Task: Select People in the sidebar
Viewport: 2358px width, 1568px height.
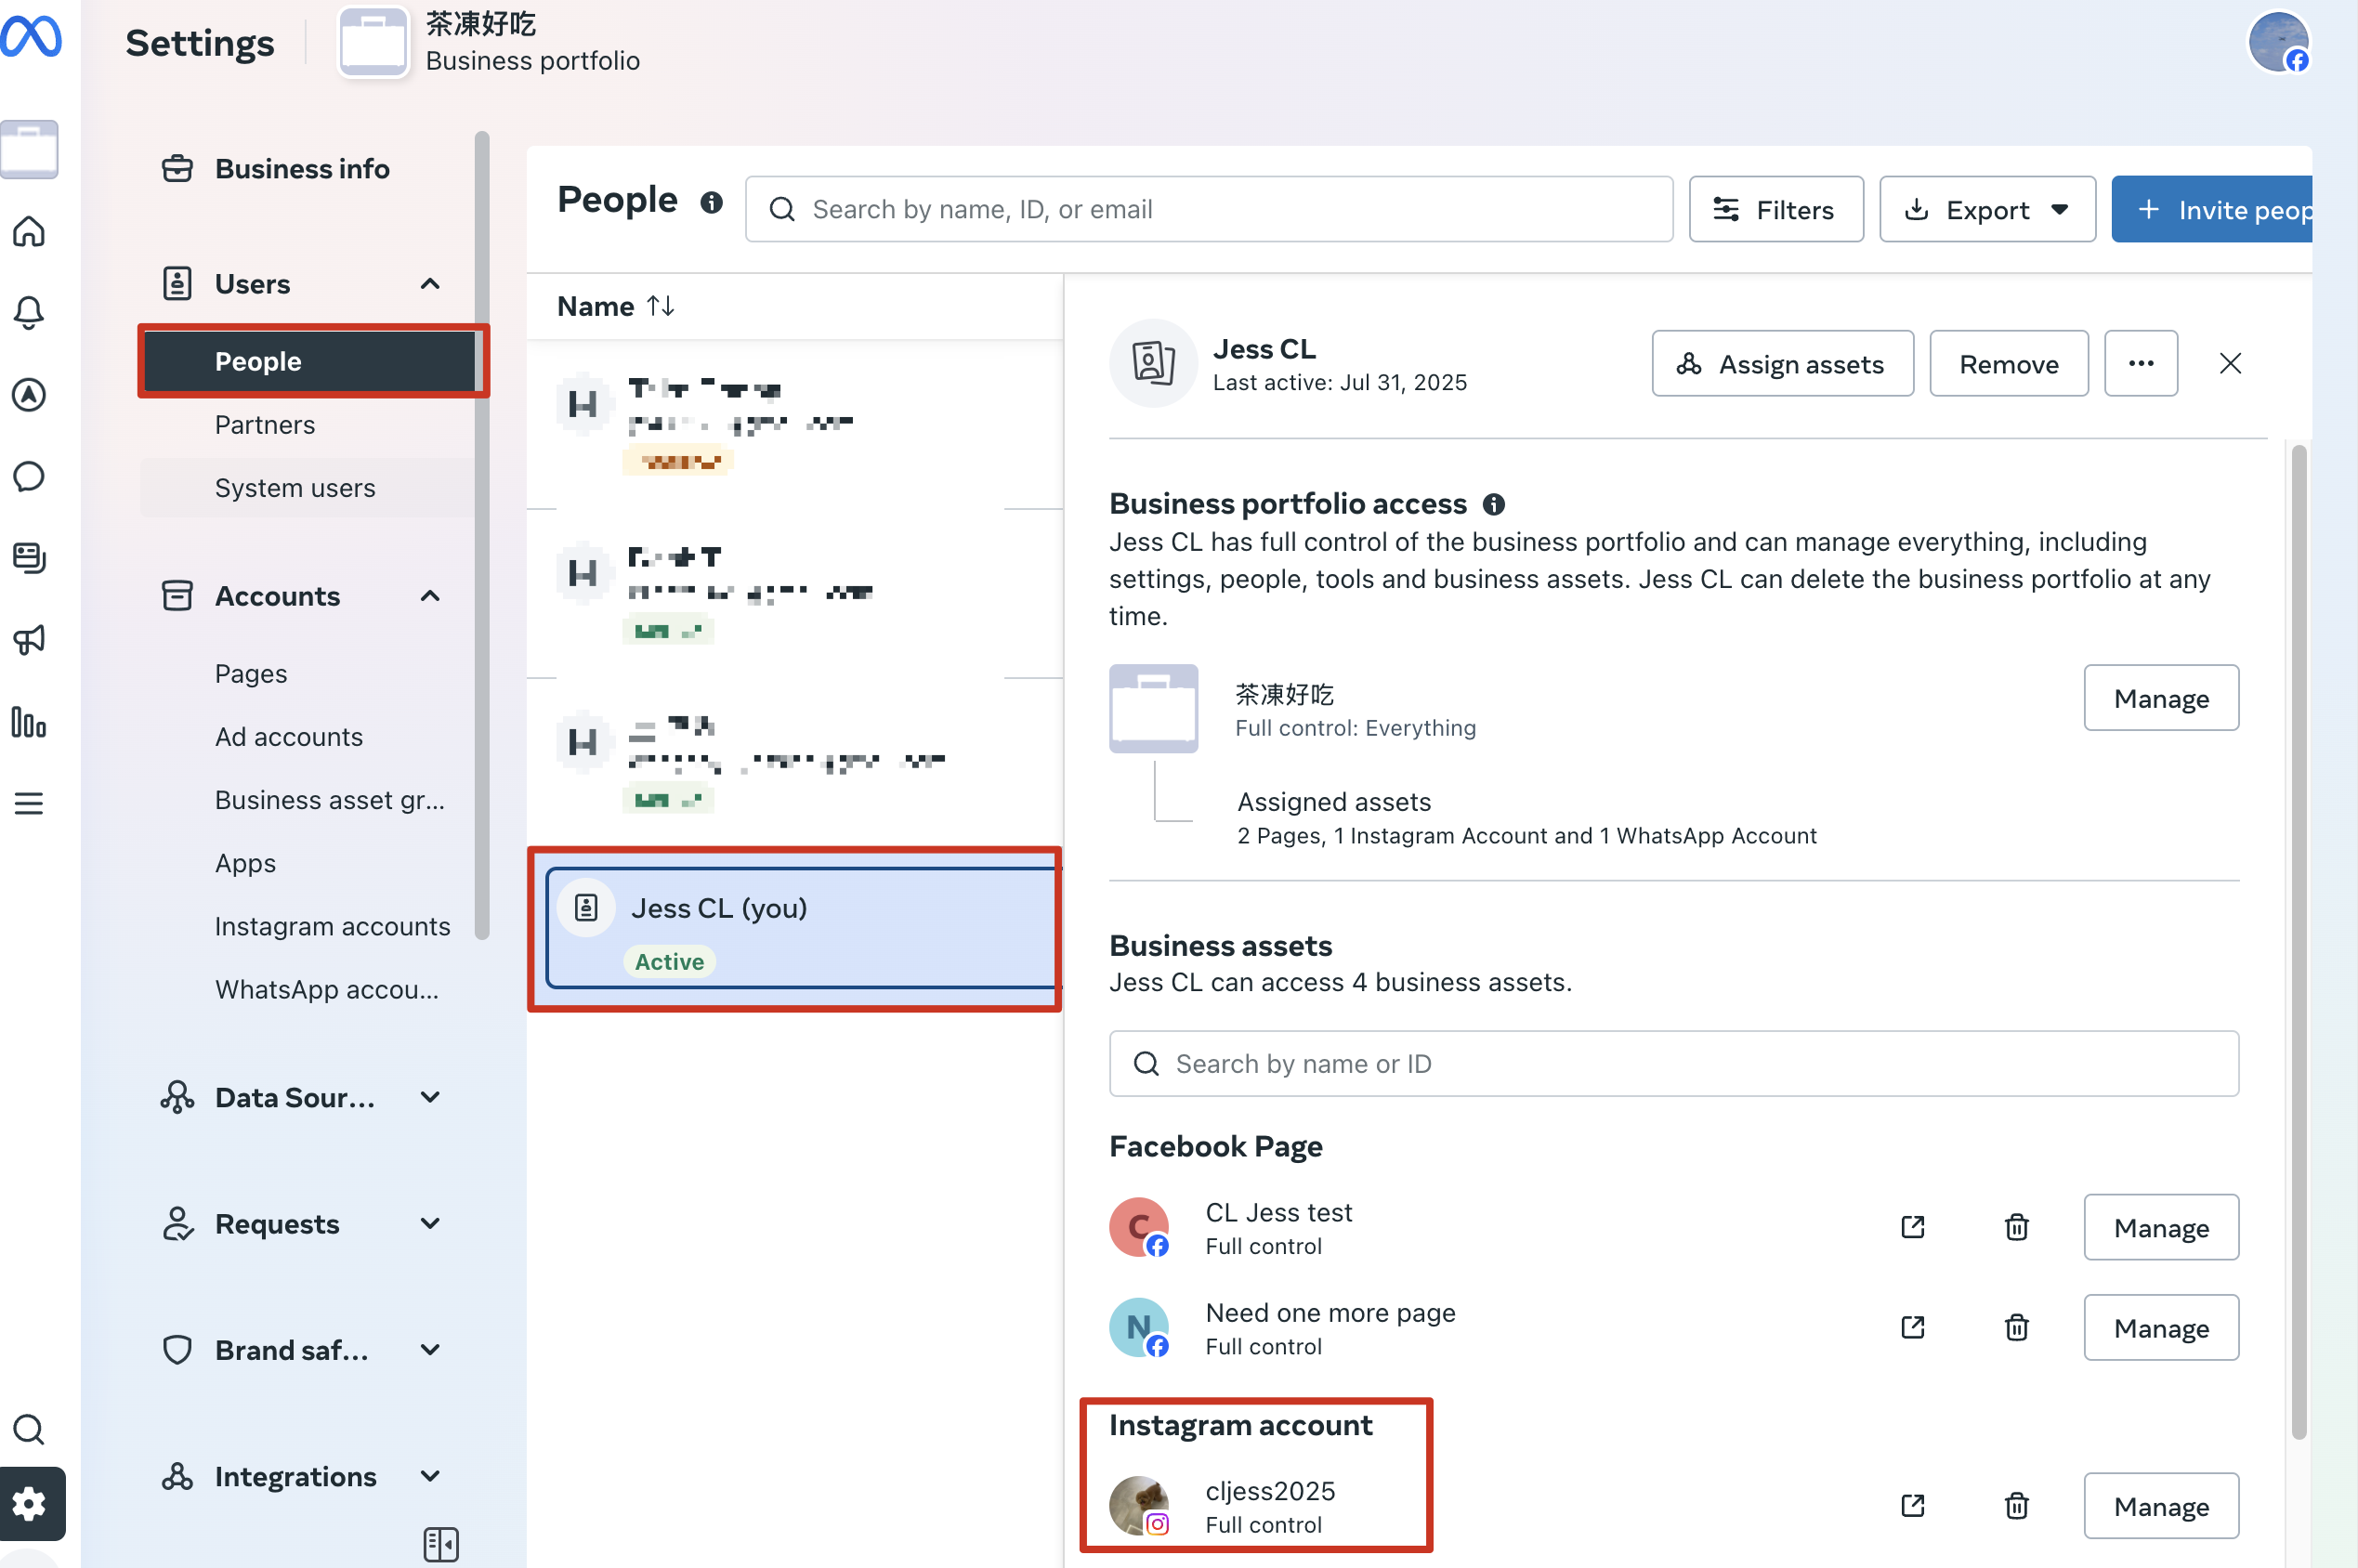Action: (309, 361)
